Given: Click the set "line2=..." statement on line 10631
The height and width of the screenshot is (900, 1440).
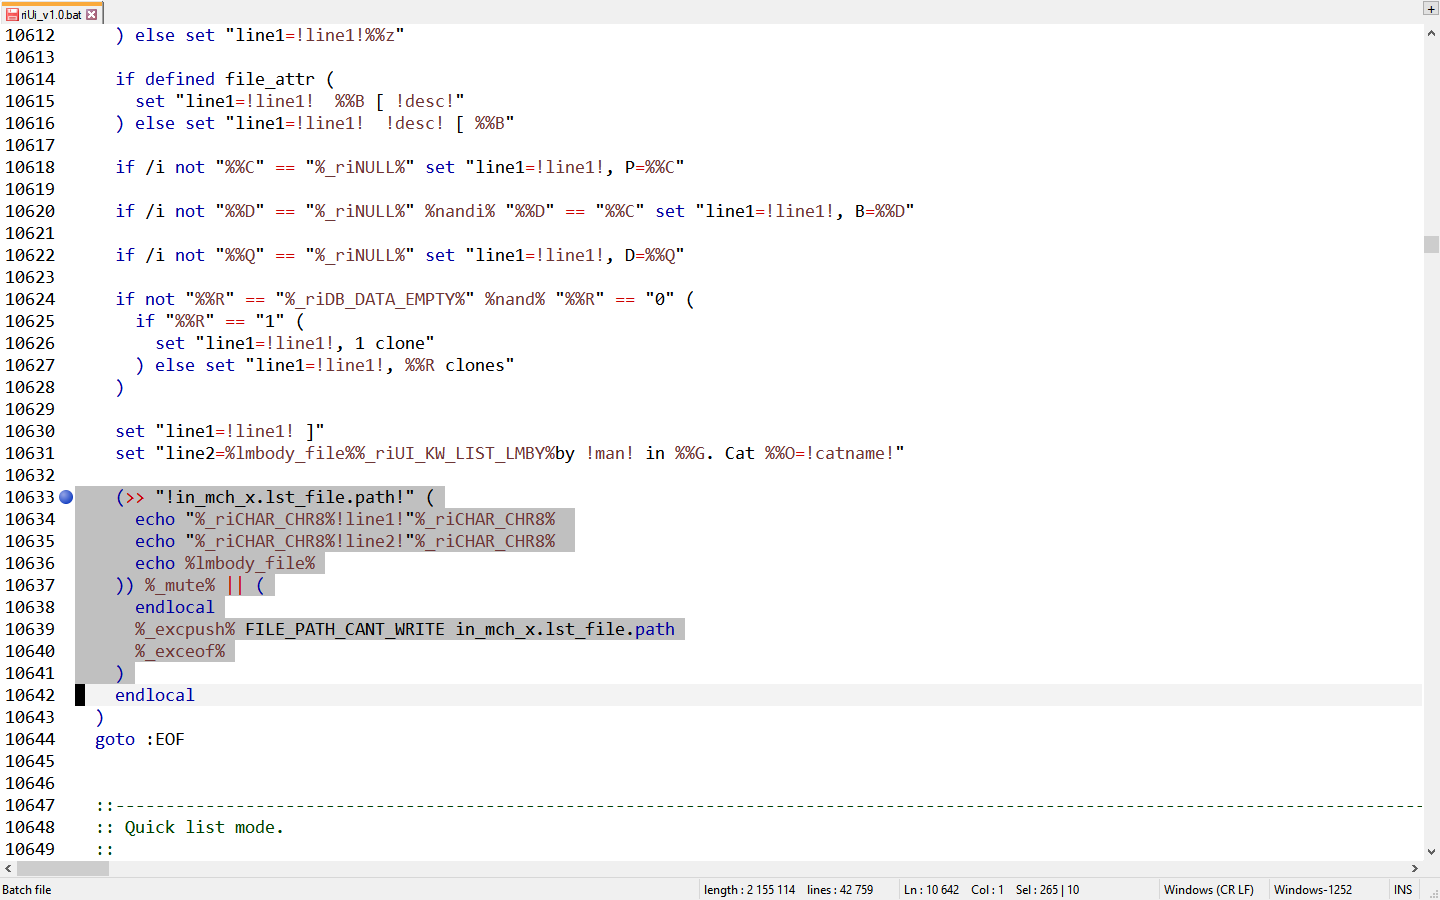Looking at the screenshot, I should coord(510,453).
